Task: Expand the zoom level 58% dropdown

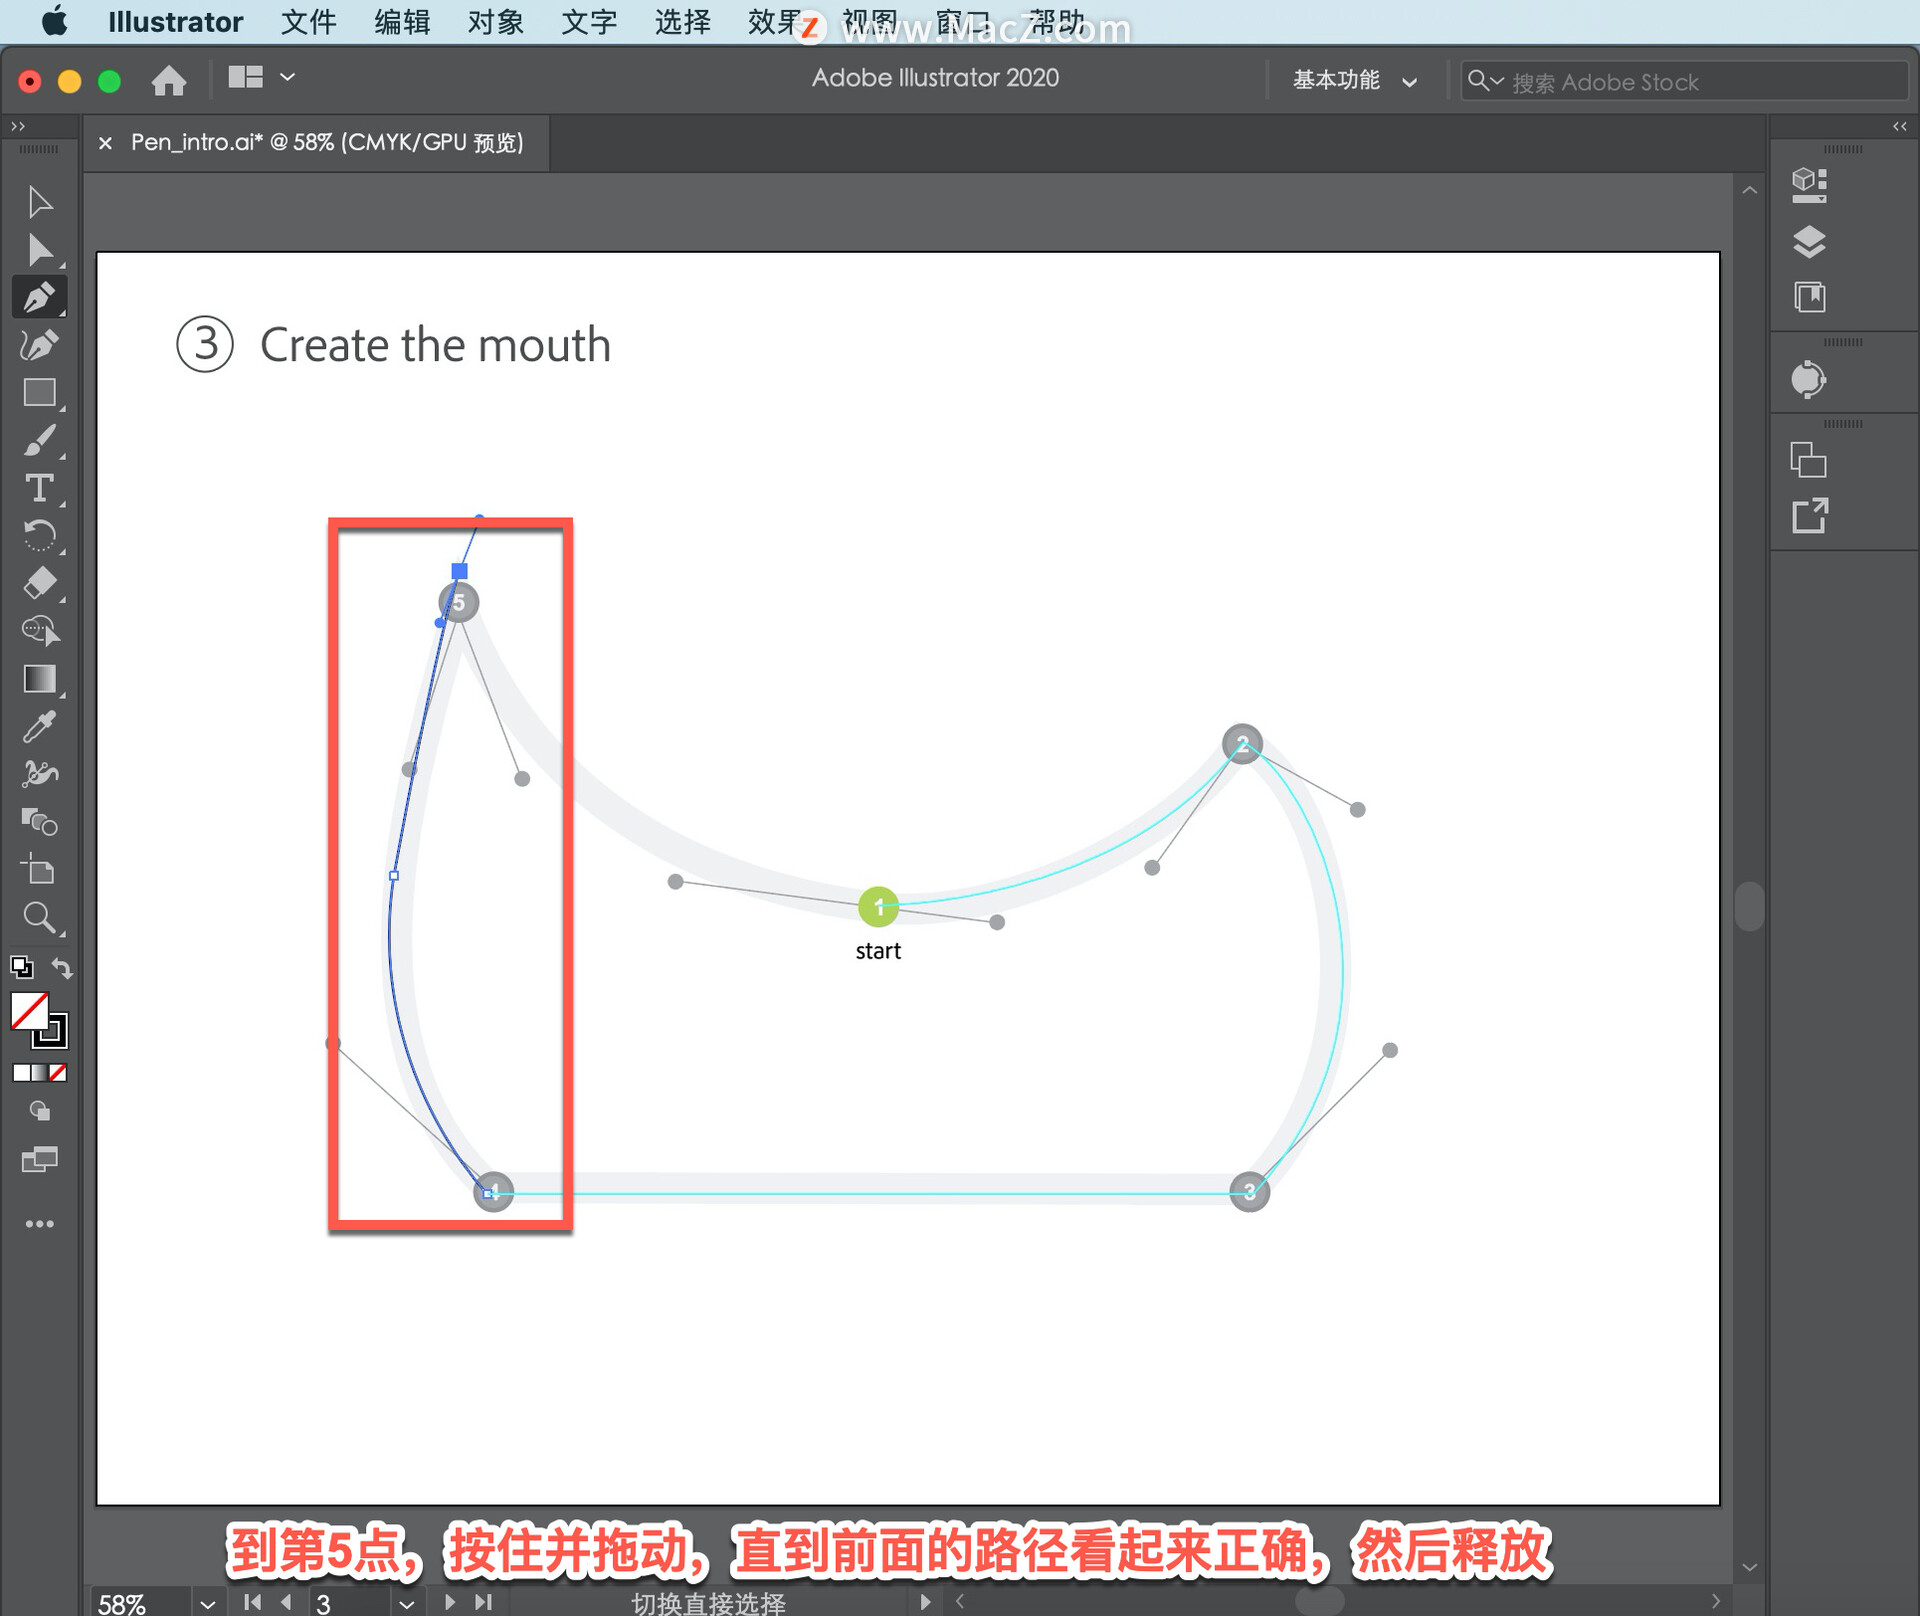Action: point(207,1603)
